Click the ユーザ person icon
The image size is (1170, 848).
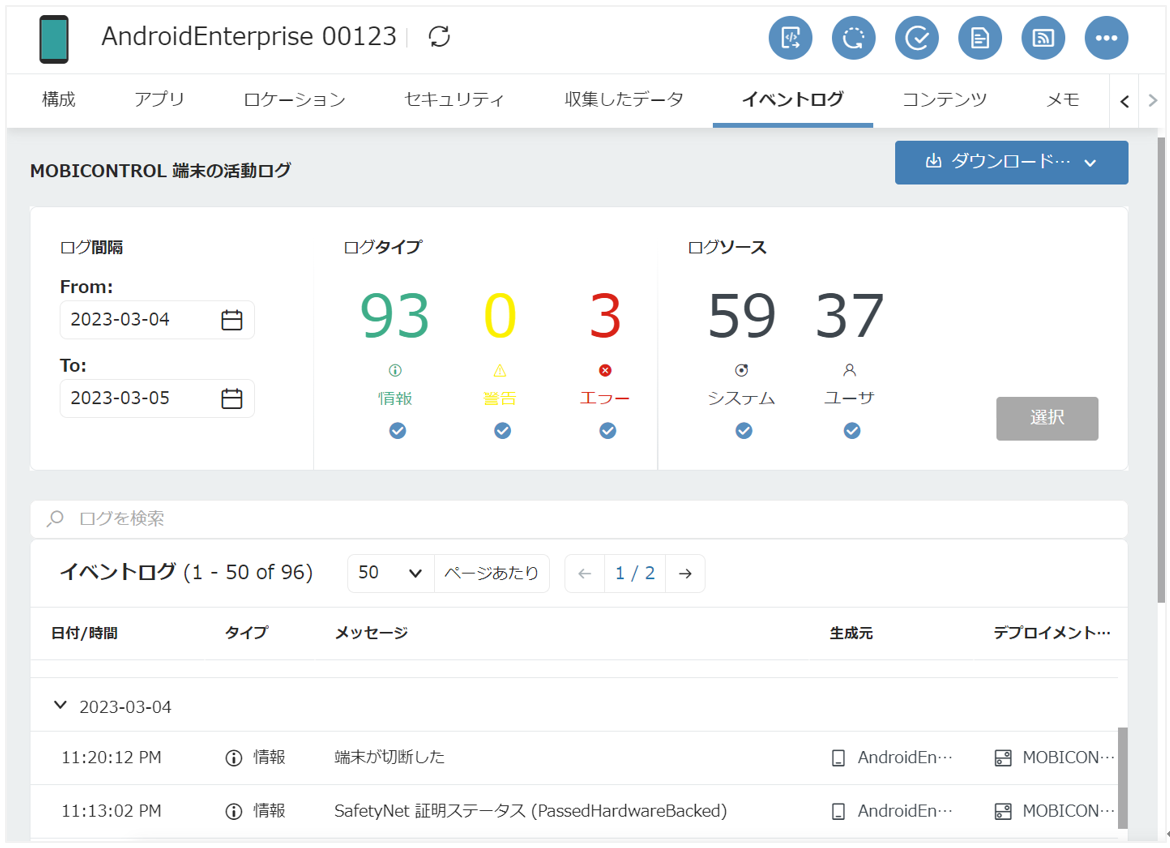click(850, 370)
